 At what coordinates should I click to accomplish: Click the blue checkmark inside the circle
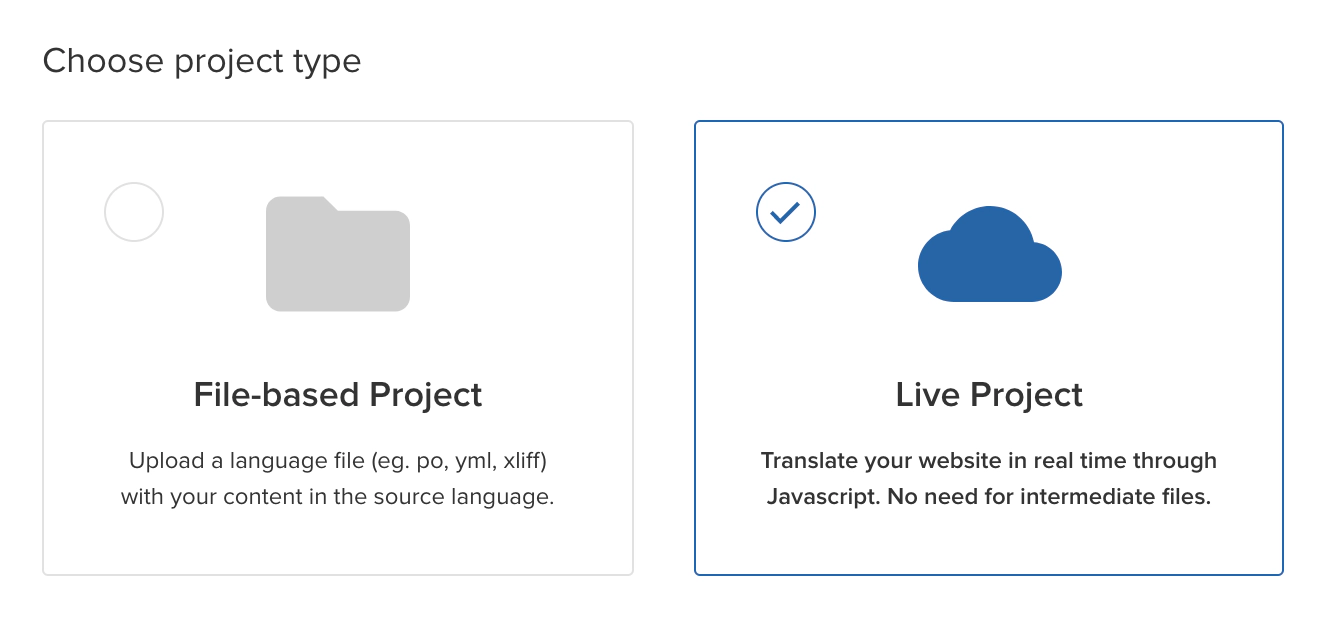[786, 212]
